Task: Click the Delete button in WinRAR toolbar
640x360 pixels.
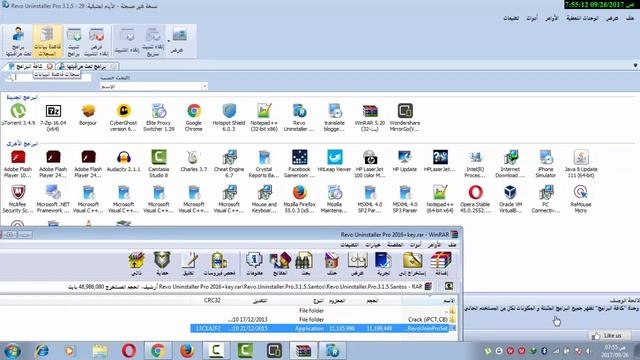Action: click(331, 264)
